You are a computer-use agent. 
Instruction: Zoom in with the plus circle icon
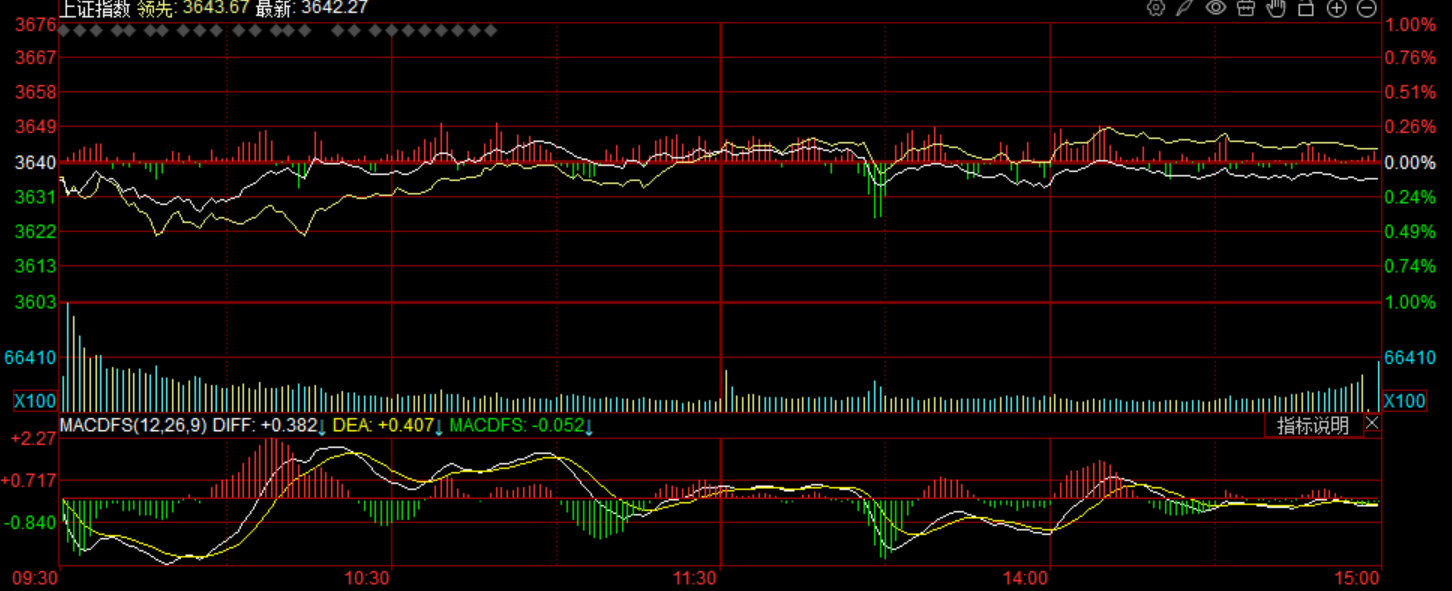tap(1336, 8)
